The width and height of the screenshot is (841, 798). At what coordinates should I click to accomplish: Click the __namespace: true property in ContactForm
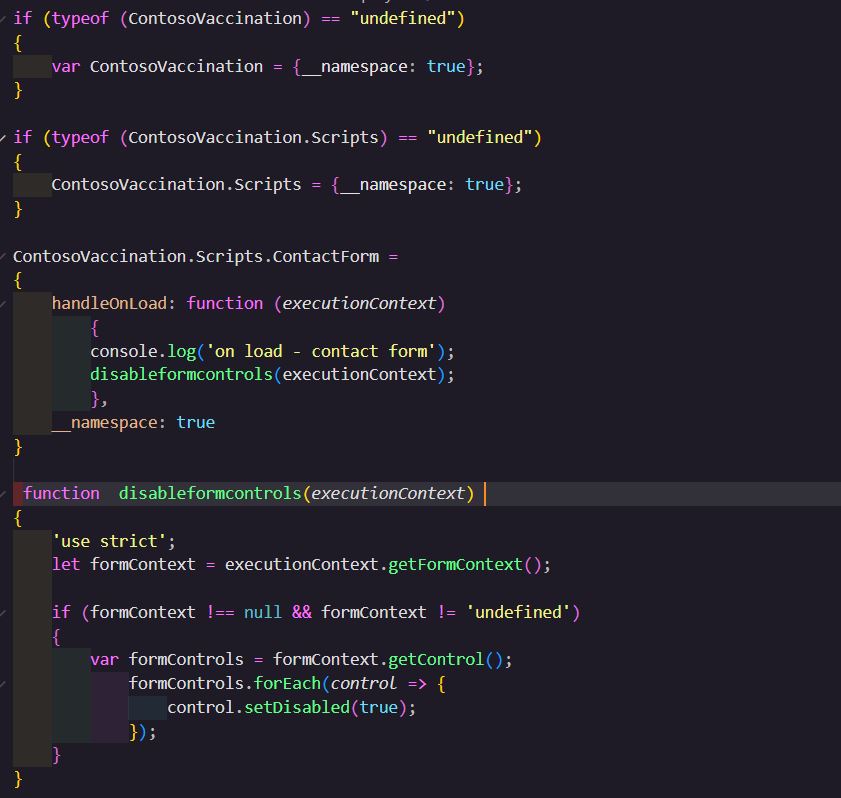133,422
